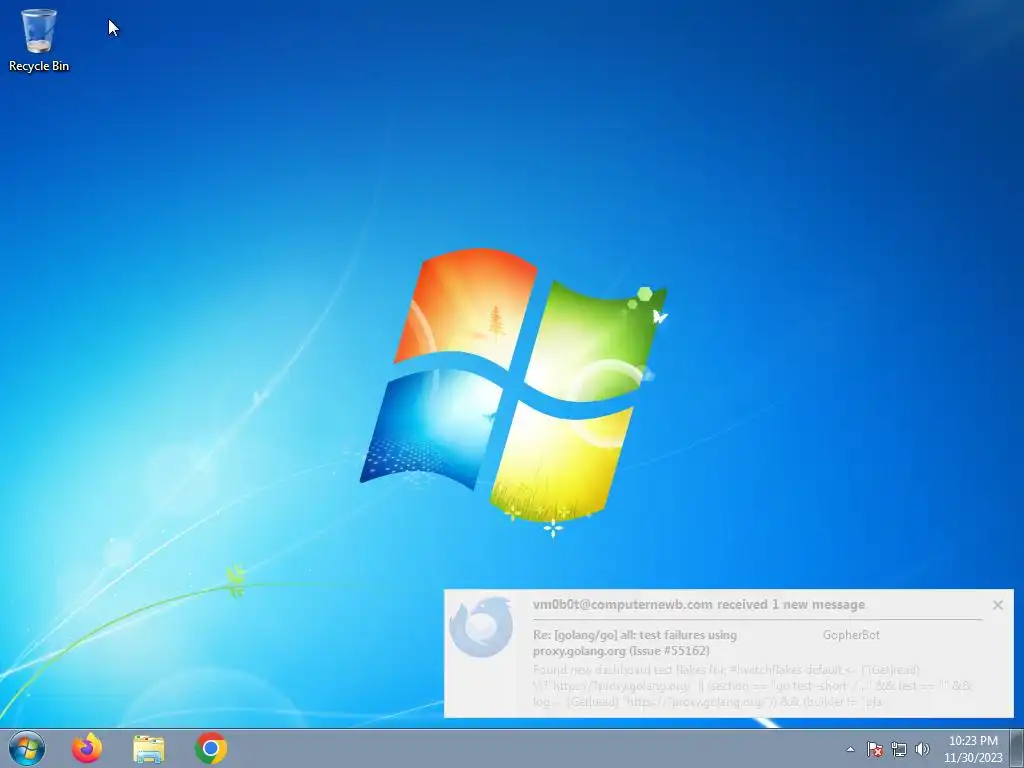Open the clock showing 10:23 PM

coord(973,741)
